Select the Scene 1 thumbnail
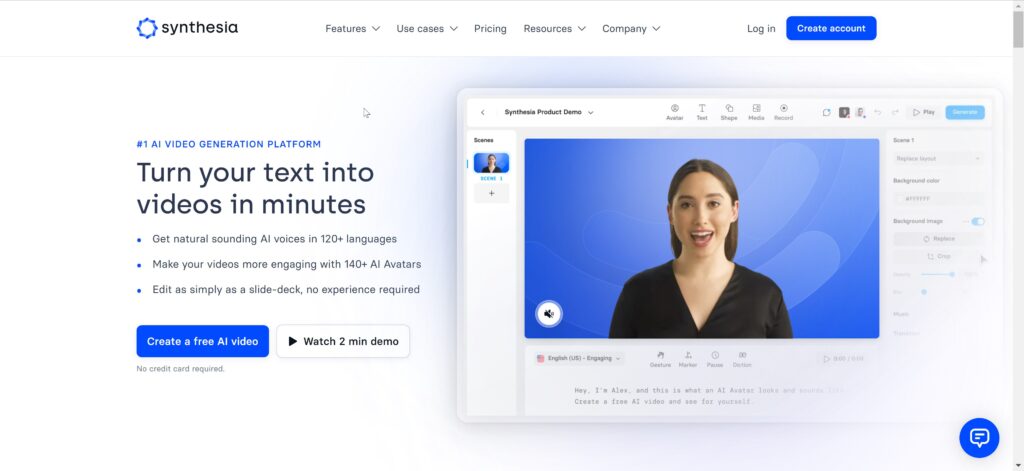 [x=492, y=163]
